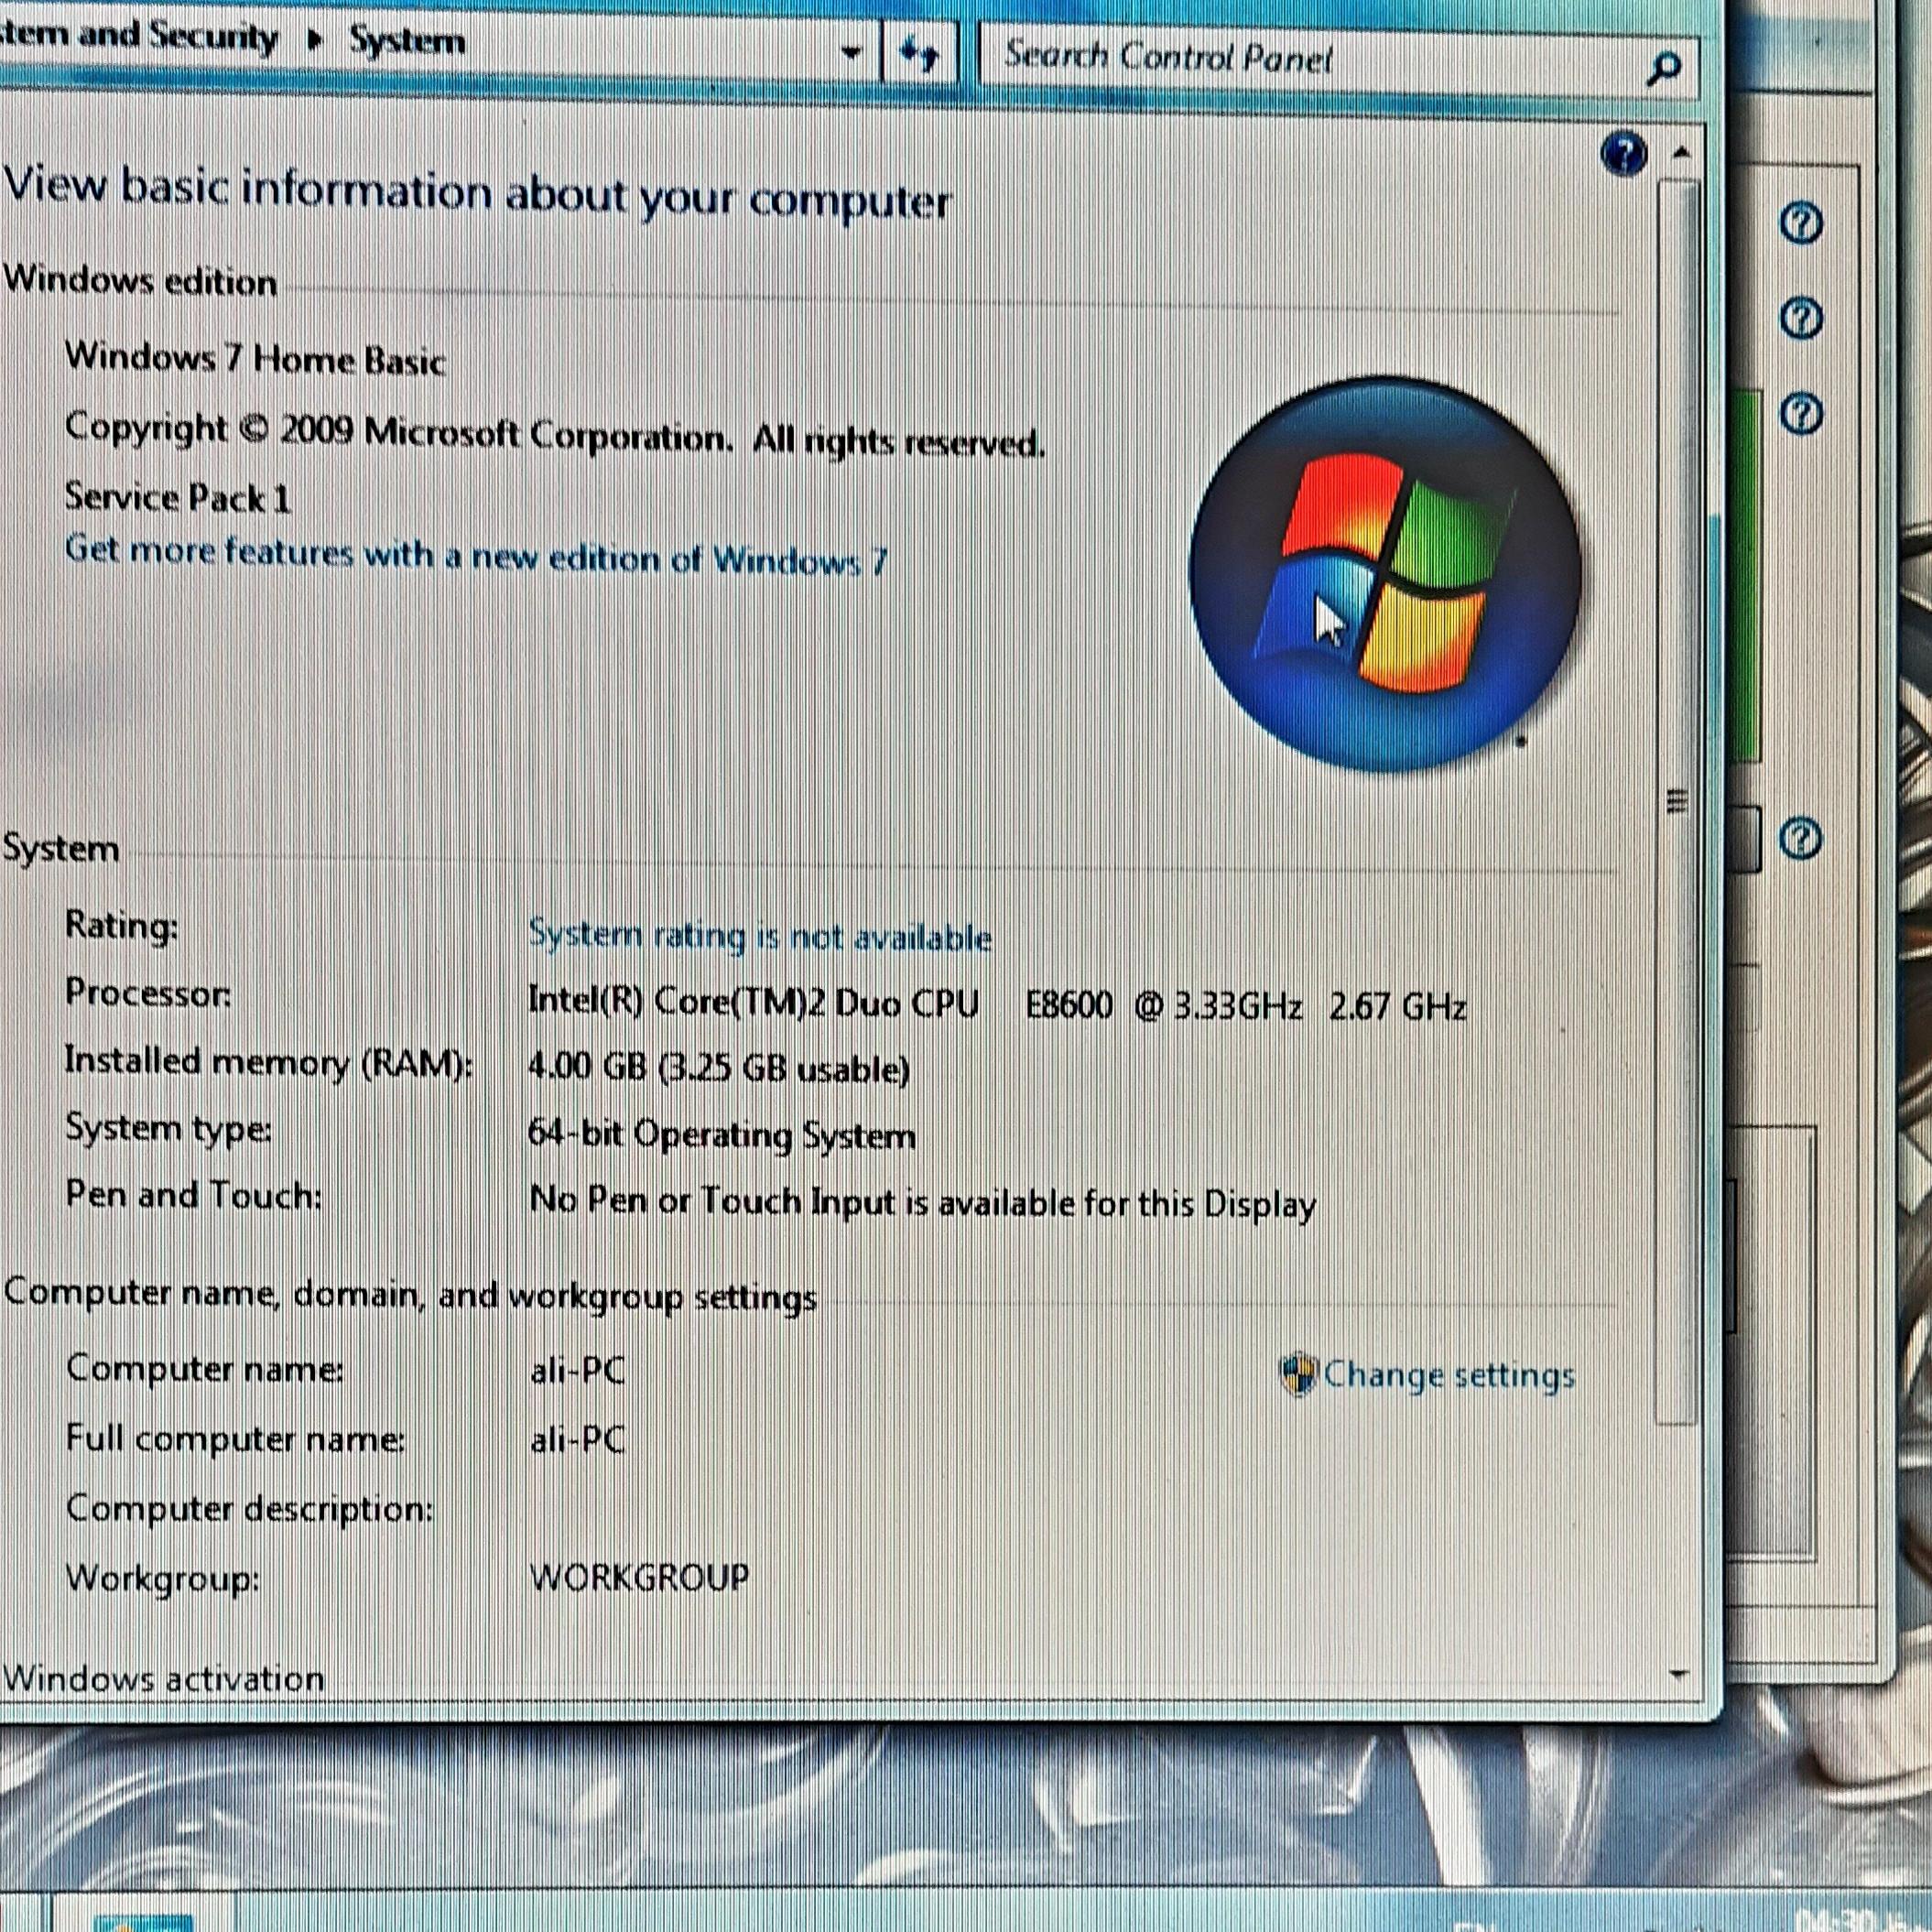Click the Pen and Touch label
The image size is (1932, 1932).
click(x=194, y=1194)
